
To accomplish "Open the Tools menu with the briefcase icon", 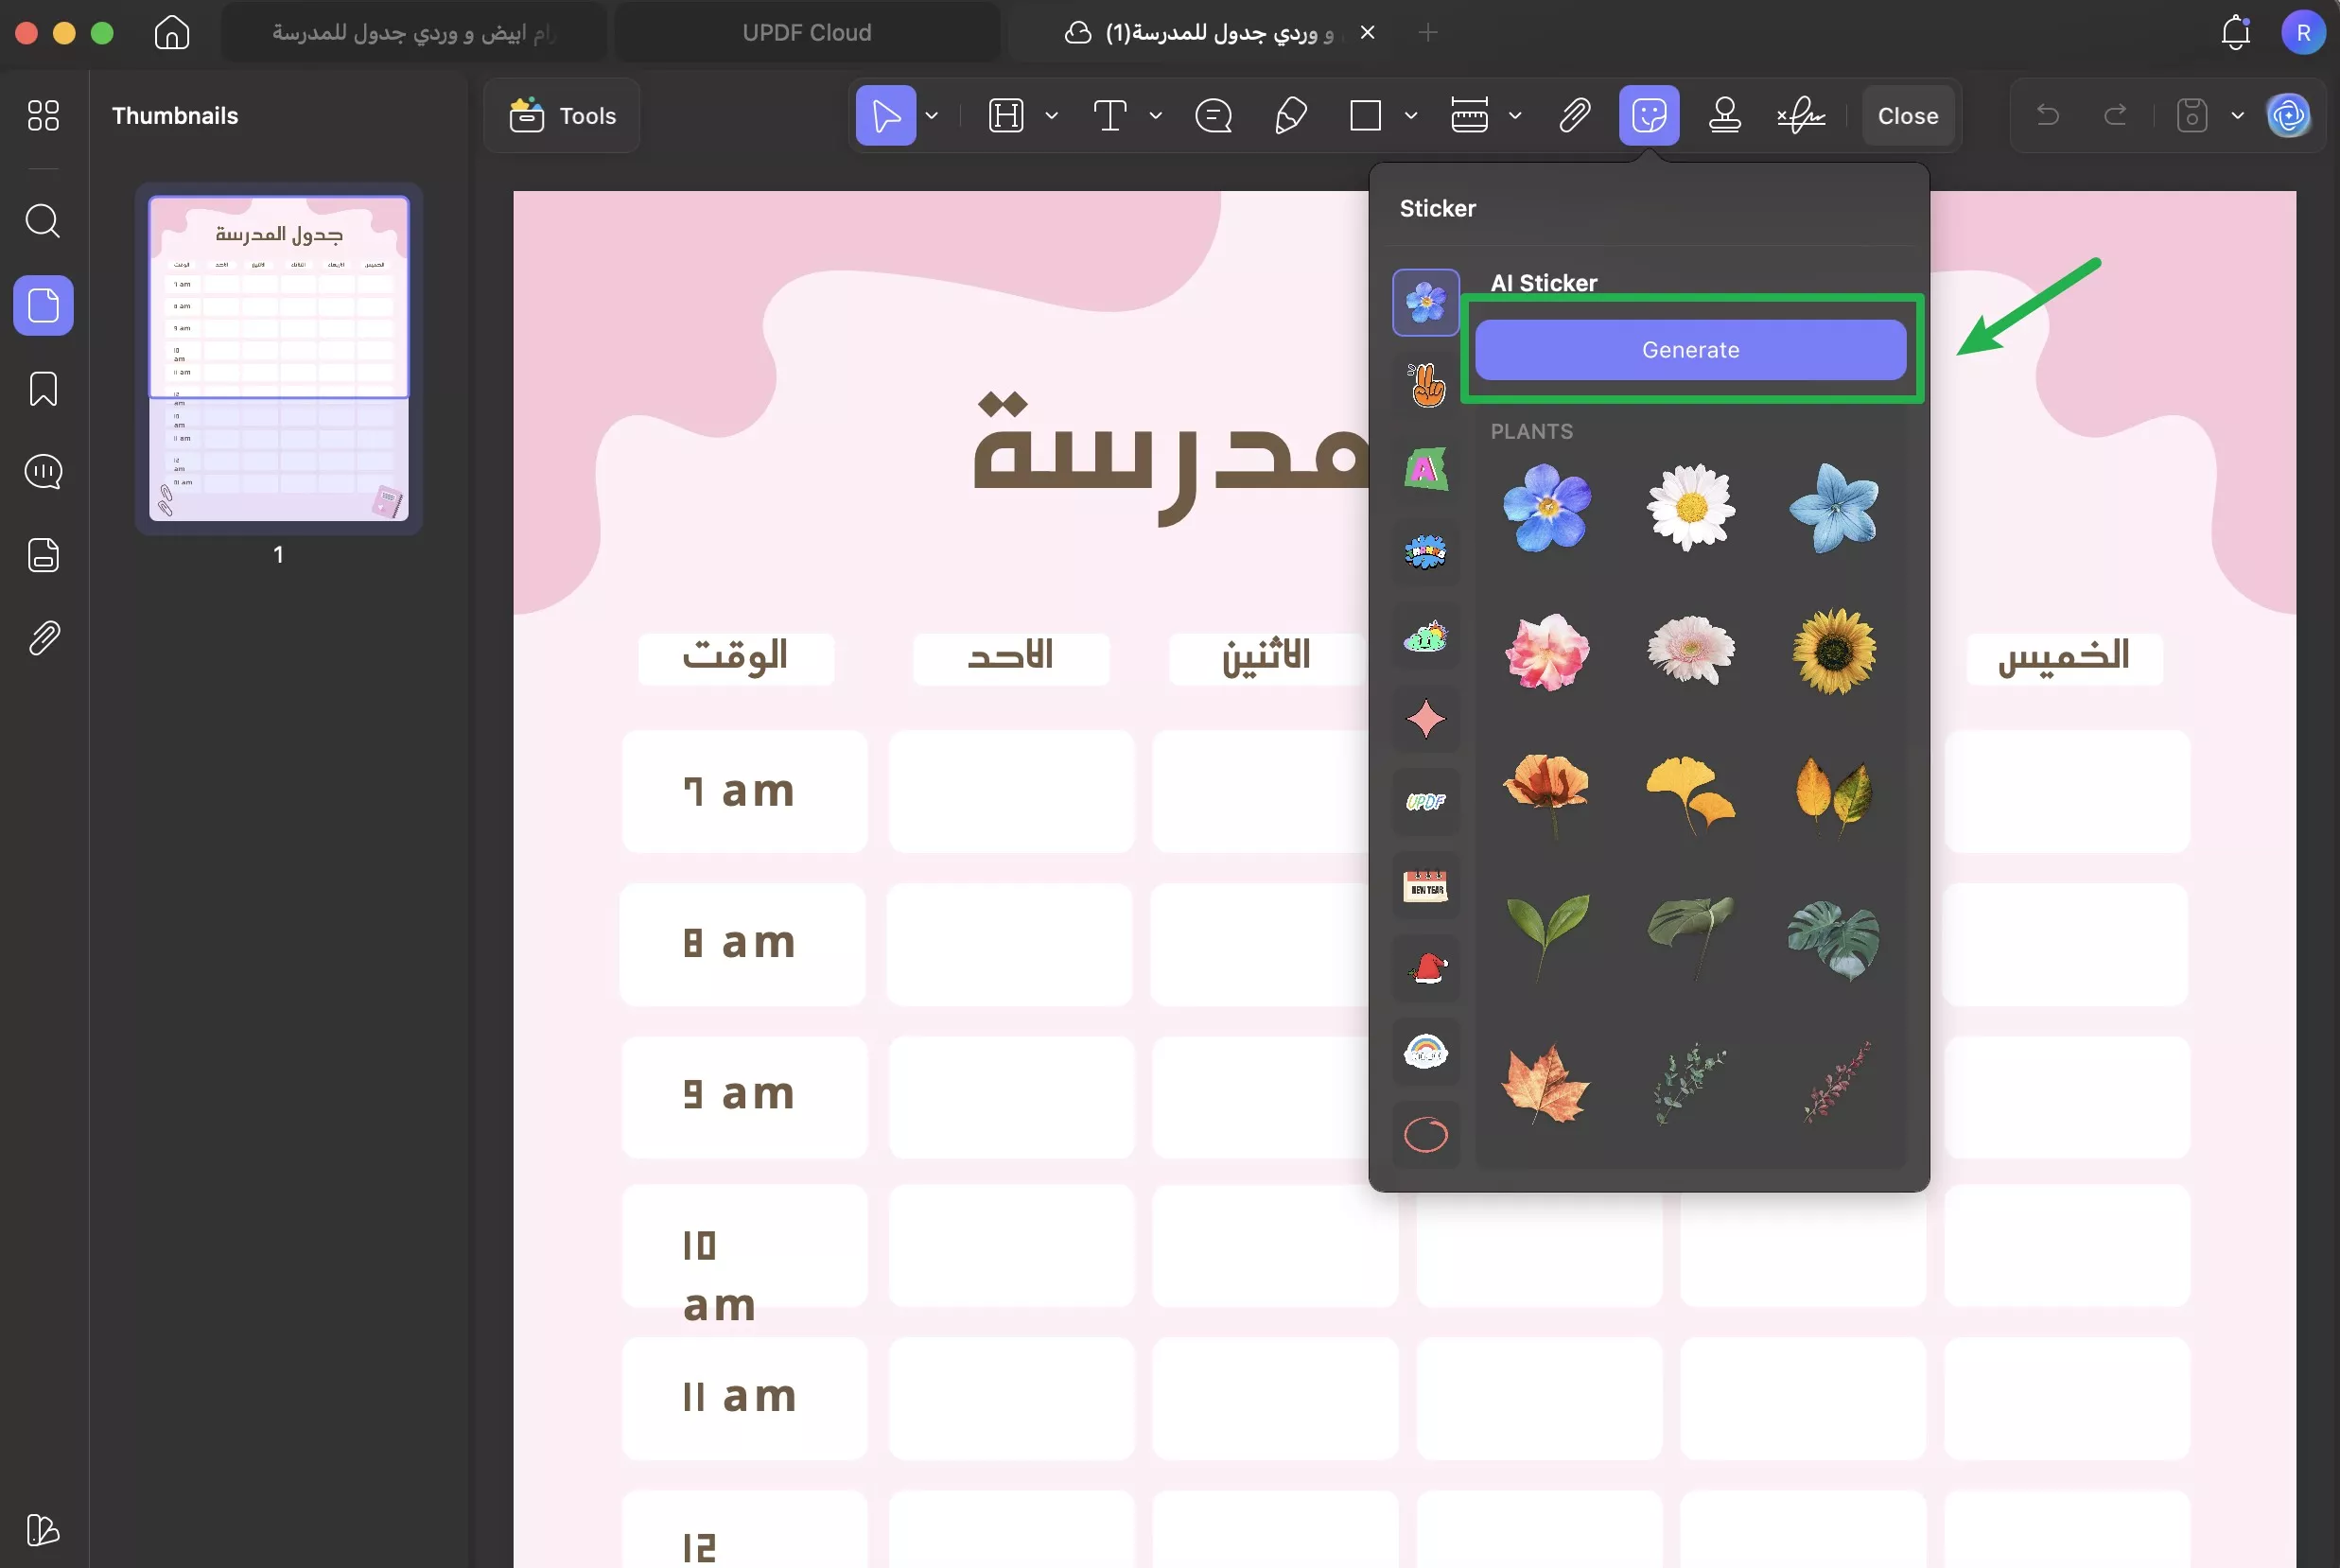I will [x=561, y=115].
